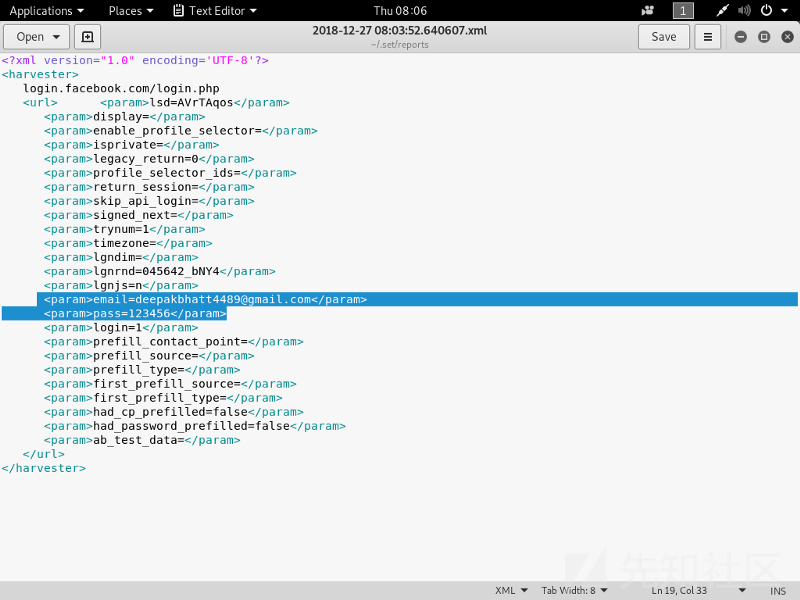The image size is (800, 600).
Task: Create a new document with plus icon
Action: [x=87, y=37]
